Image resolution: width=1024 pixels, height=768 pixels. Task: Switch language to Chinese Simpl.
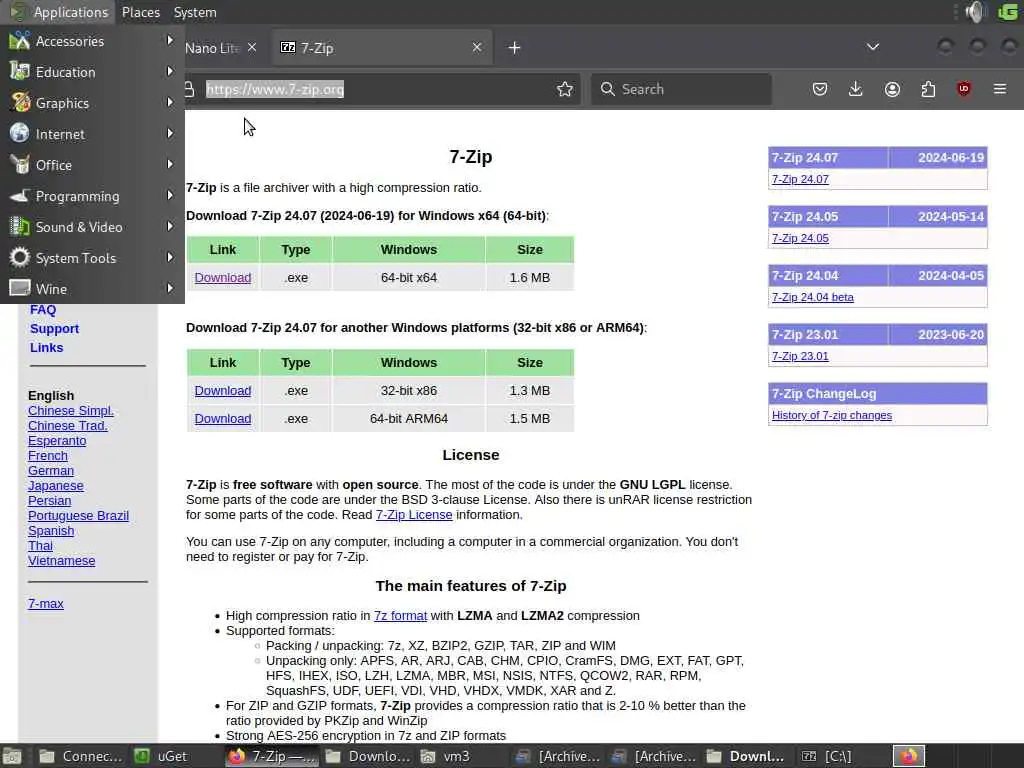pyautogui.click(x=71, y=411)
